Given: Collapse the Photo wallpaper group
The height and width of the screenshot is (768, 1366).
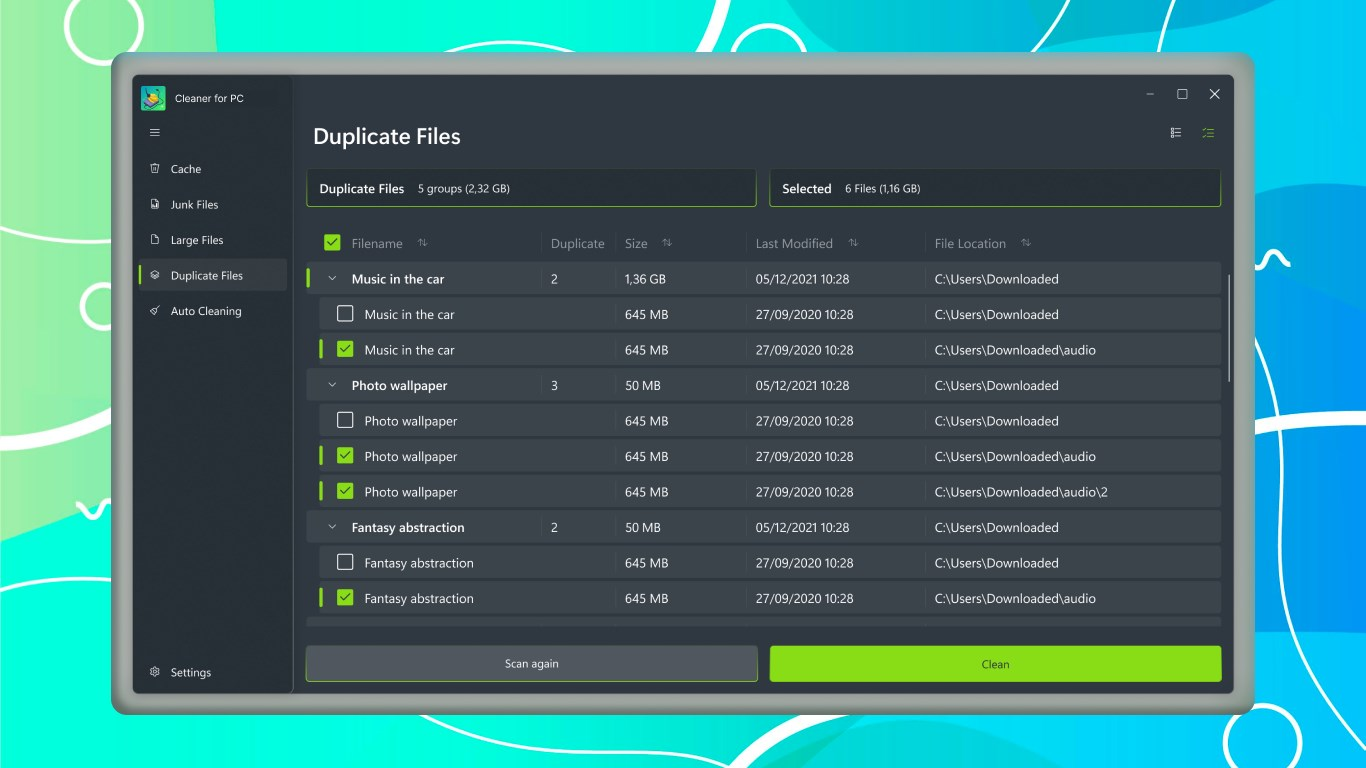Looking at the screenshot, I should [332, 385].
